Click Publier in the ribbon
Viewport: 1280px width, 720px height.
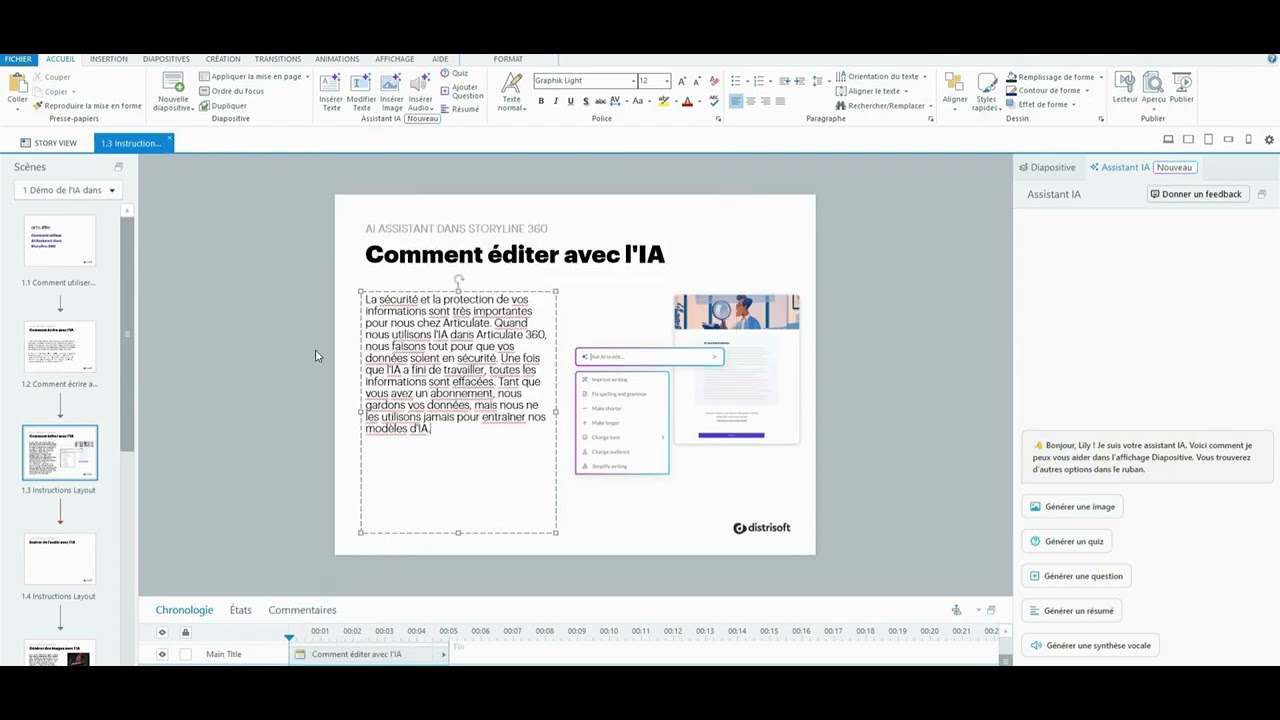click(x=1182, y=88)
